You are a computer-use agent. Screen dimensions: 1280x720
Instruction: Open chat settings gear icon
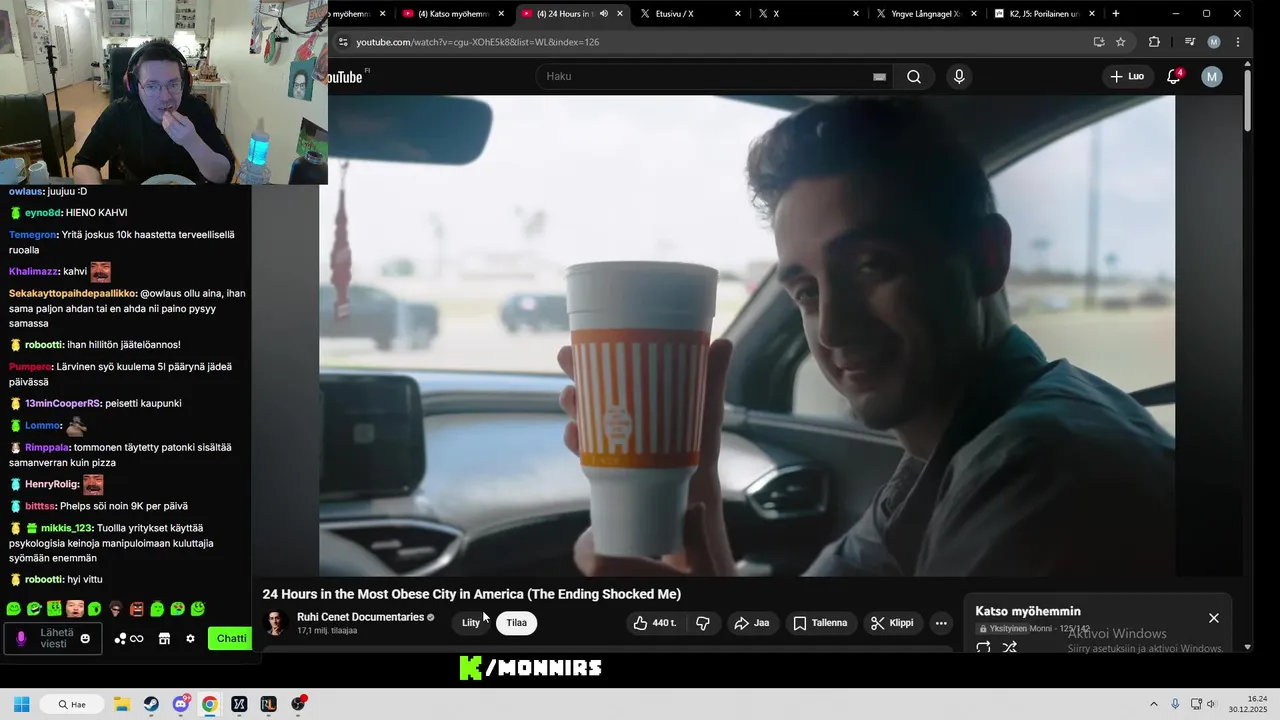[x=190, y=639]
